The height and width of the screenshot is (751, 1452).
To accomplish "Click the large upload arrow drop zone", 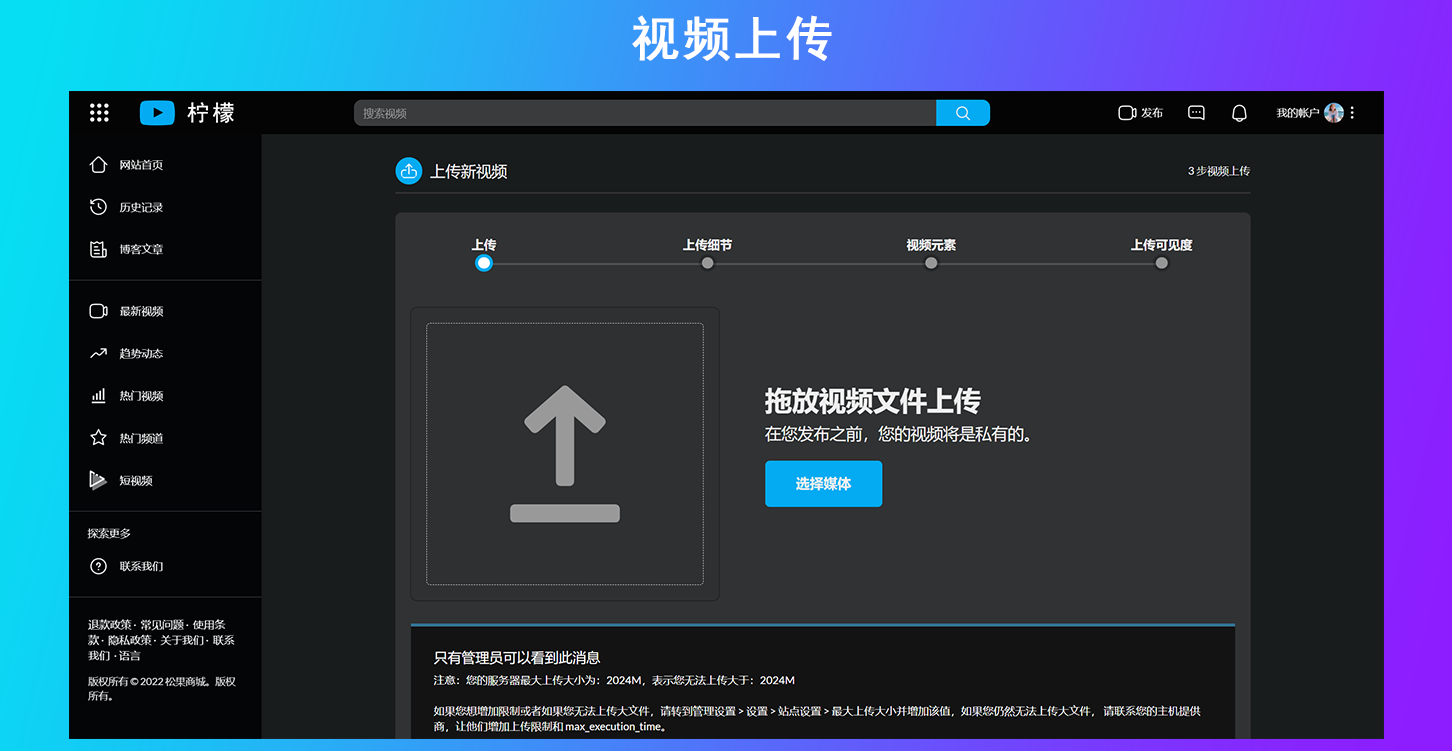I will click(x=565, y=454).
